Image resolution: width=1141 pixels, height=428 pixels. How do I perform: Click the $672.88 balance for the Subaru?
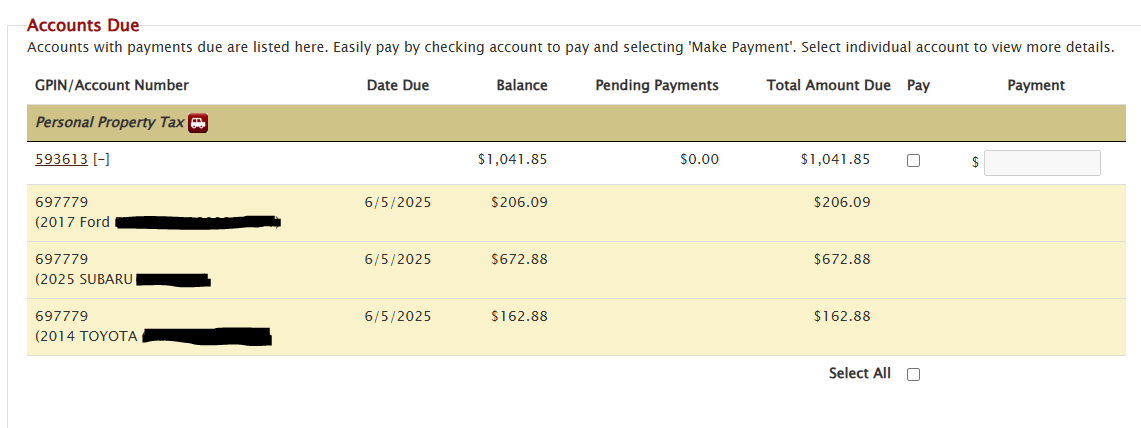[519, 259]
